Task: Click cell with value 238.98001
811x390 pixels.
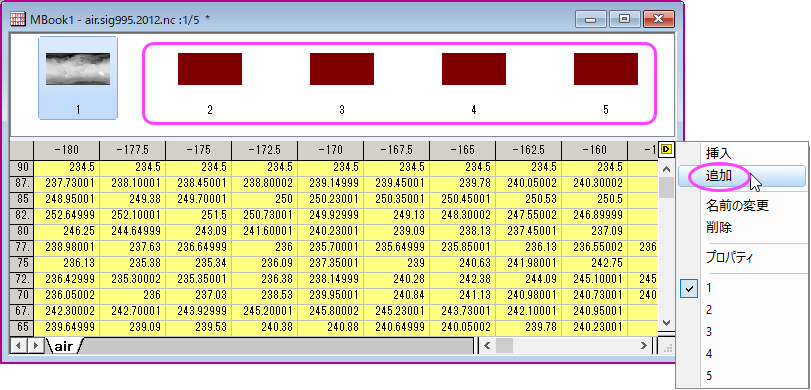Action: 67,248
